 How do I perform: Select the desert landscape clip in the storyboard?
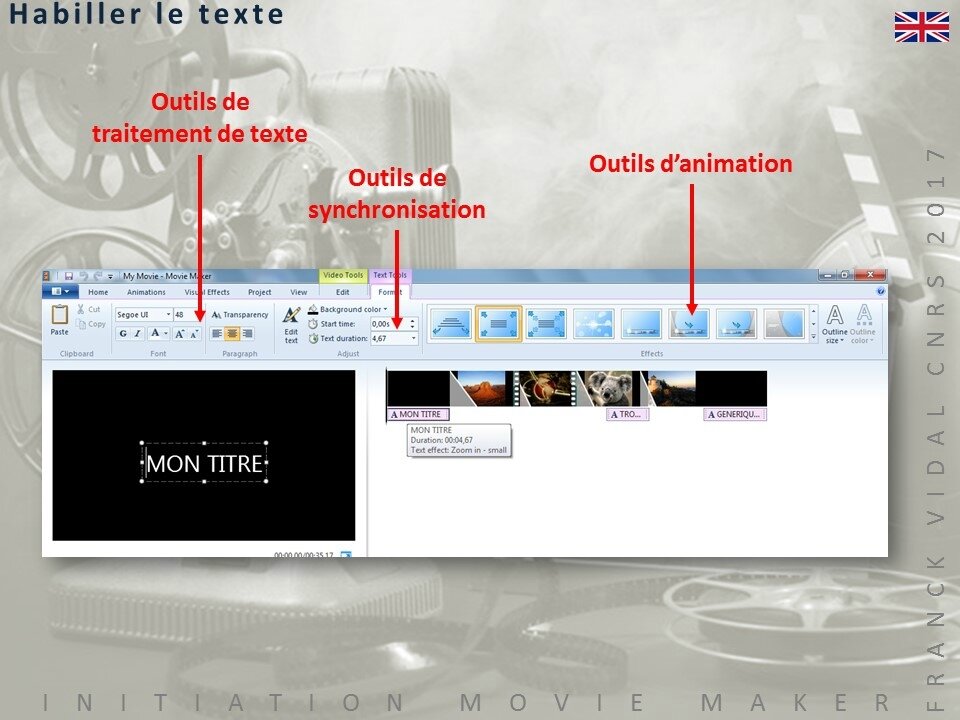(481, 388)
